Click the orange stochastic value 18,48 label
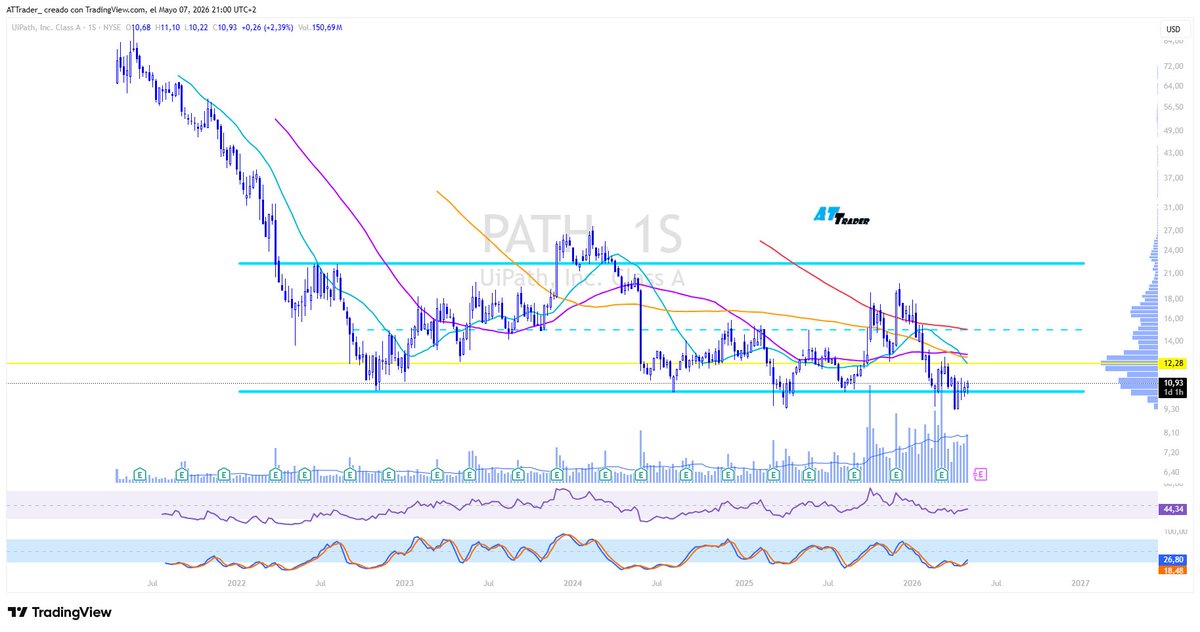This screenshot has width=1200, height=632. tap(1172, 570)
